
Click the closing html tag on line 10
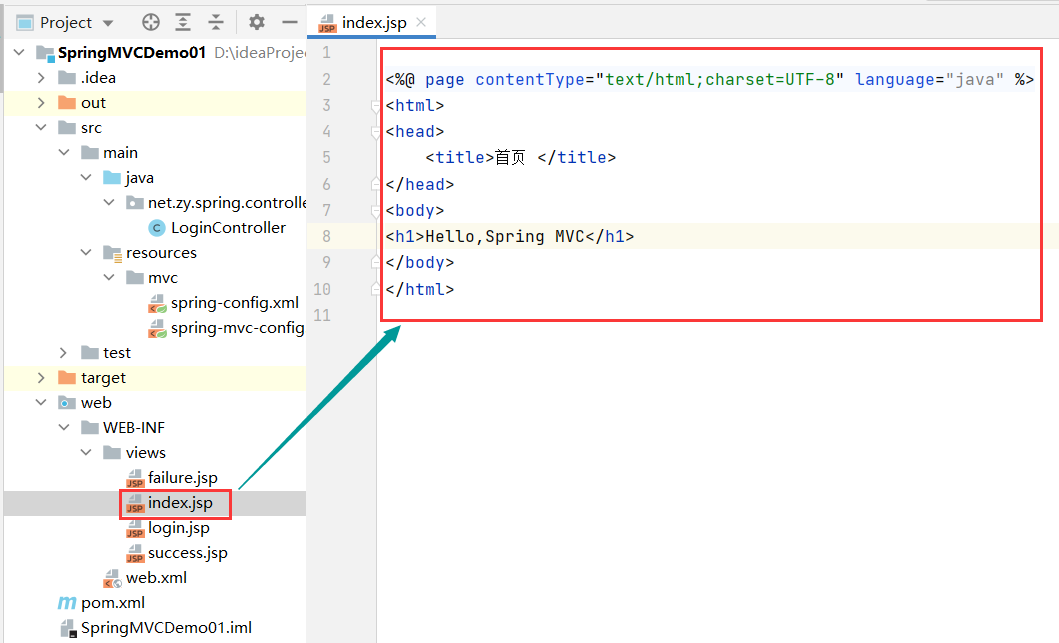(x=419, y=289)
